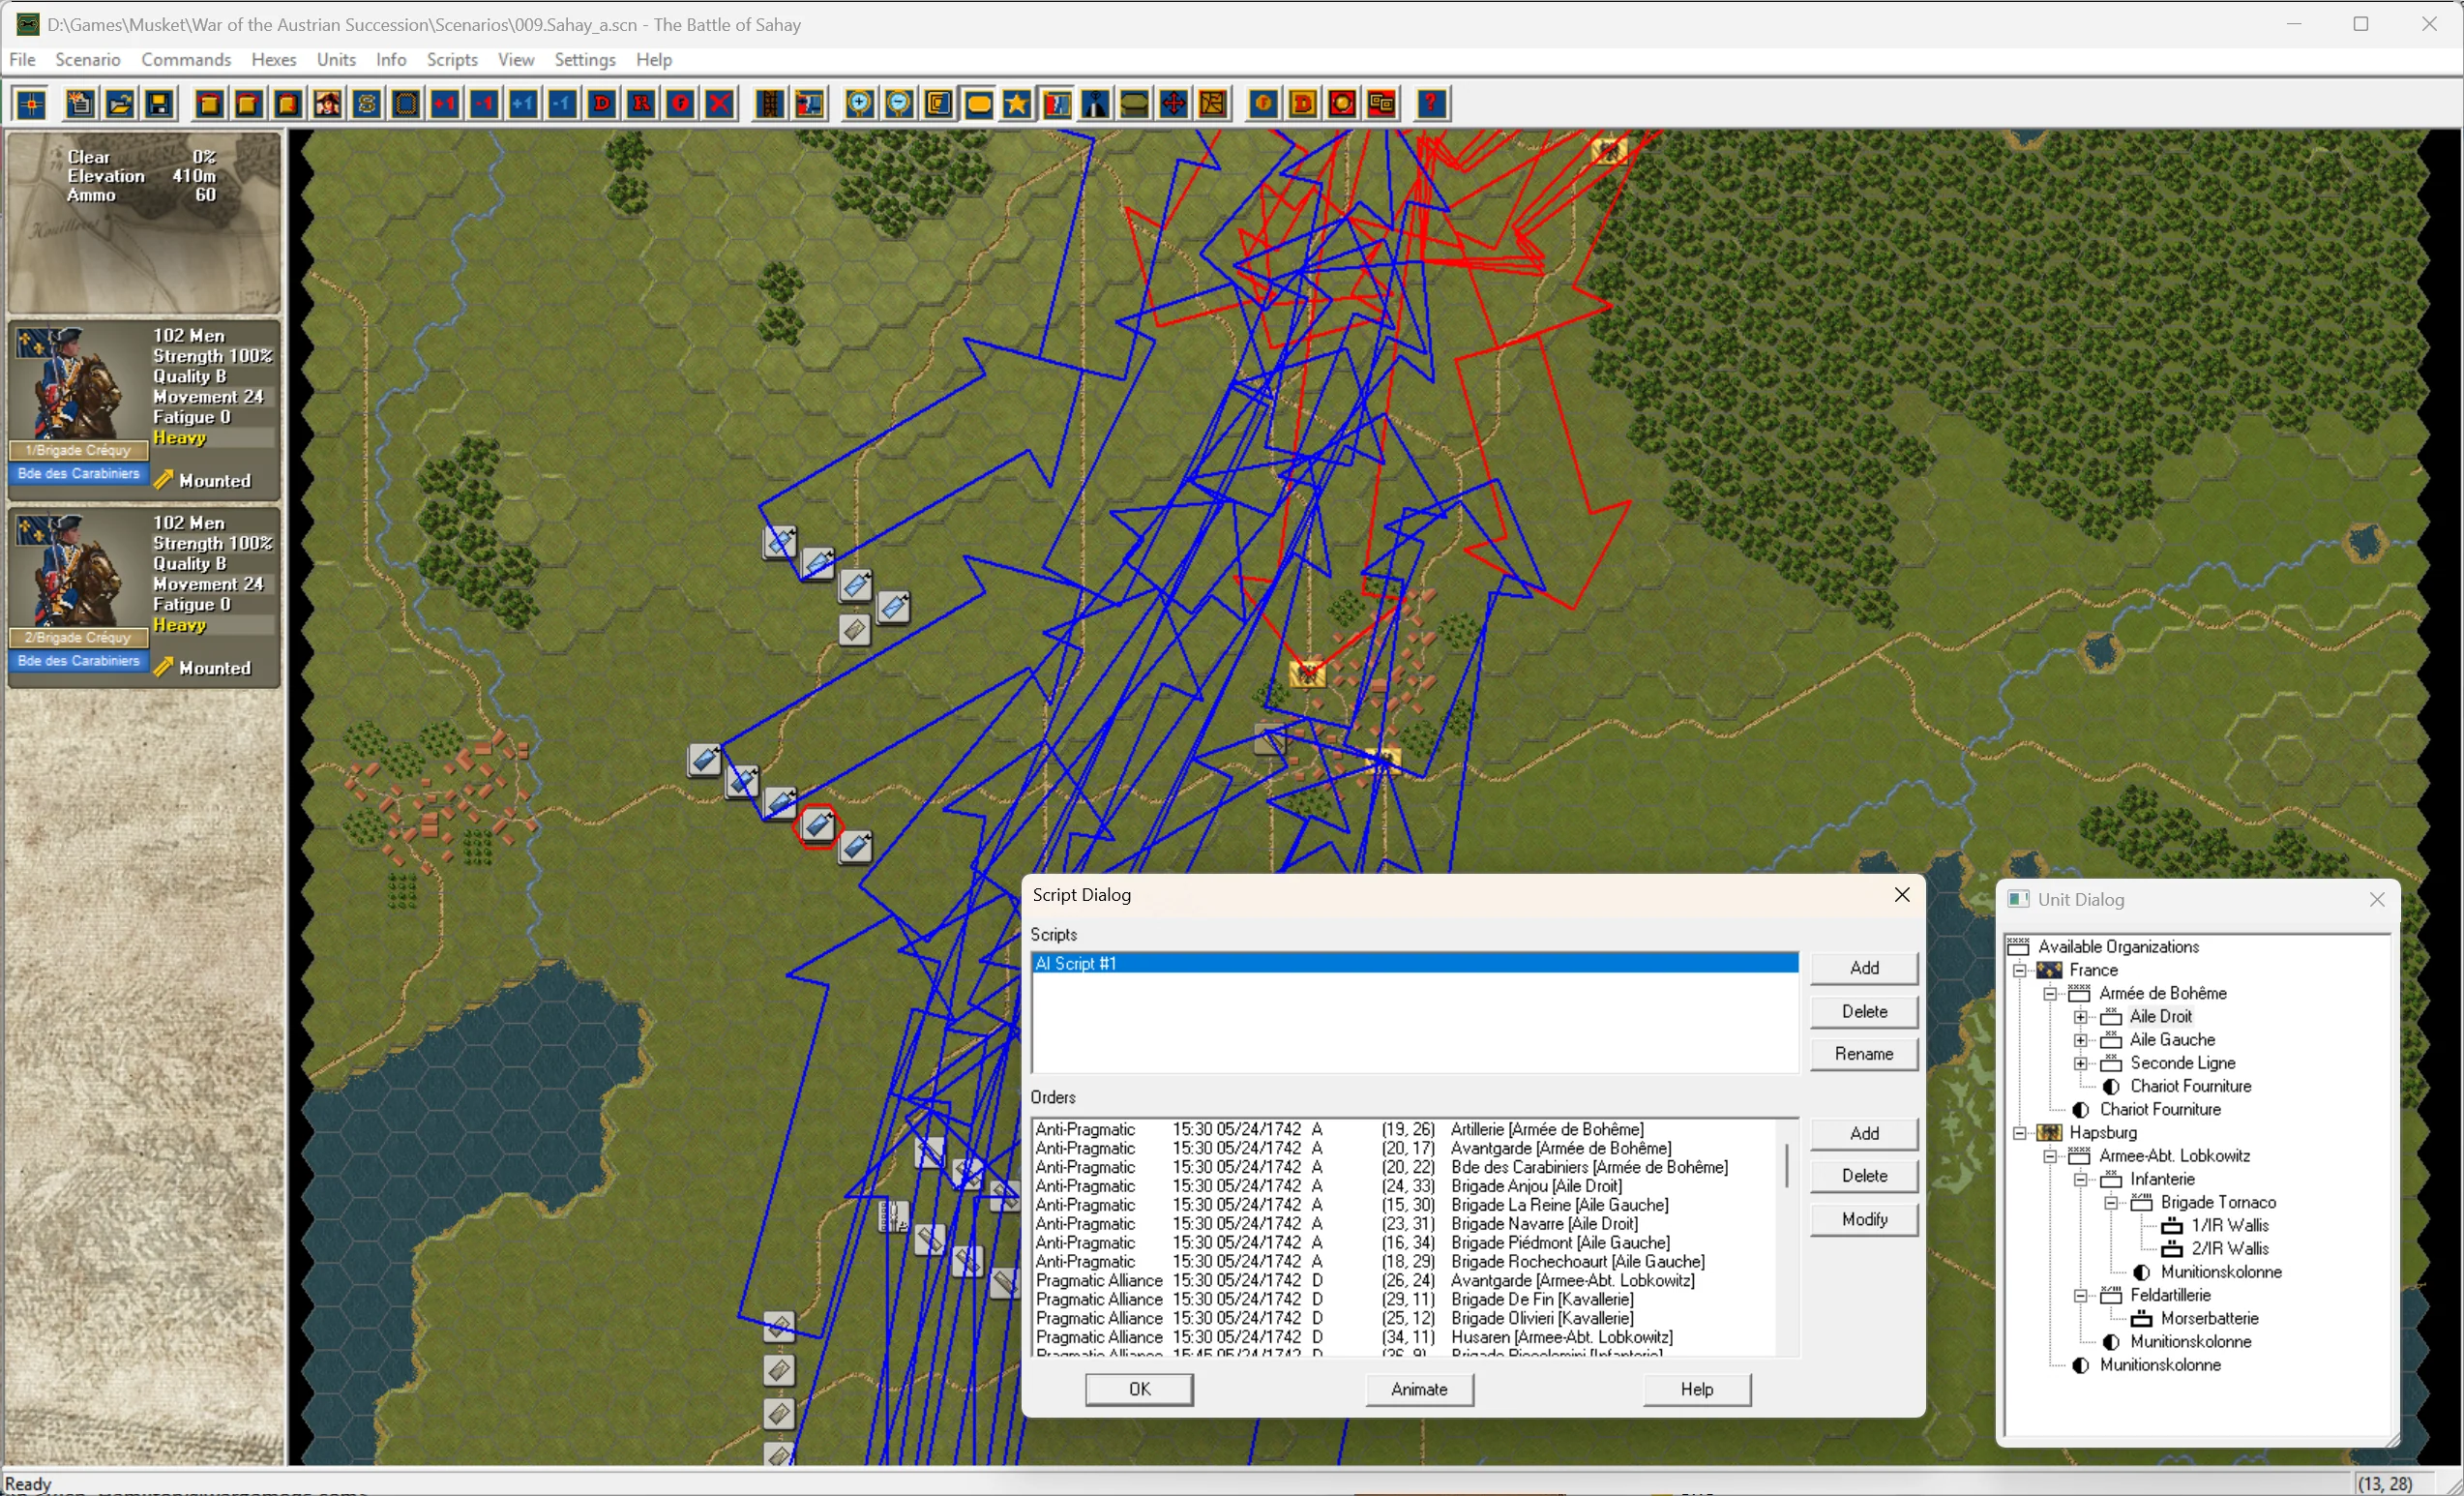Click the Orders list scrollbar thumb

1787,1166
